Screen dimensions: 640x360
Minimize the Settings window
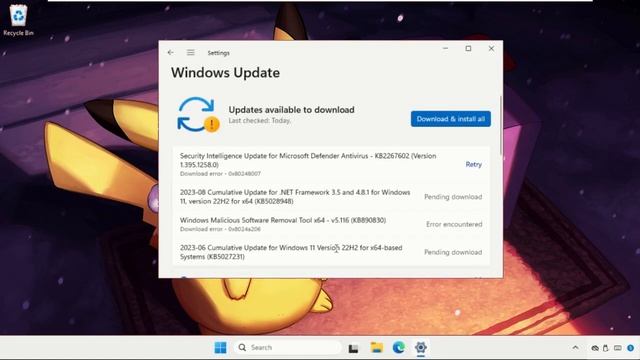tap(445, 49)
